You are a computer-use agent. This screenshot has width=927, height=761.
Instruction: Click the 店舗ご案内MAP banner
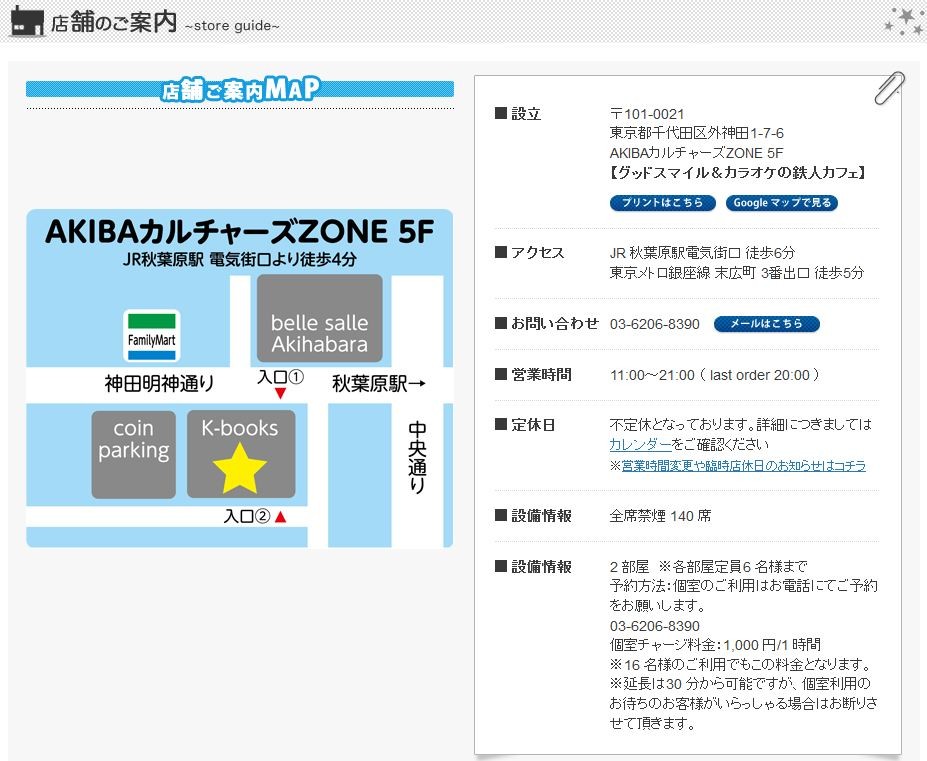(x=240, y=89)
